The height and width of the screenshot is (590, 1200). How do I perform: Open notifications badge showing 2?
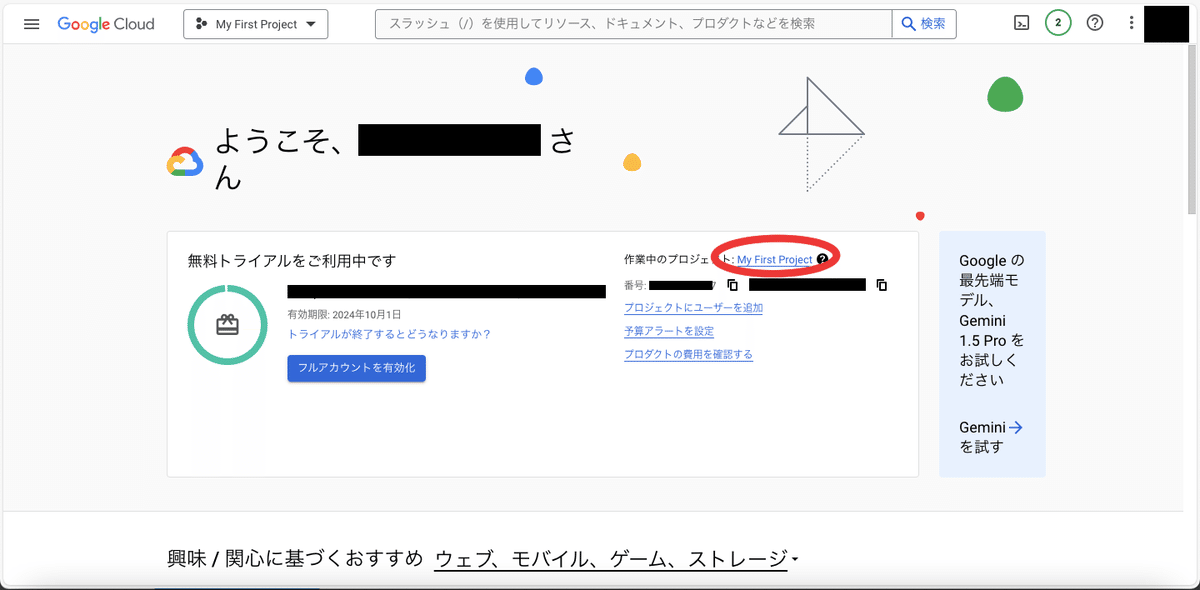click(1058, 23)
